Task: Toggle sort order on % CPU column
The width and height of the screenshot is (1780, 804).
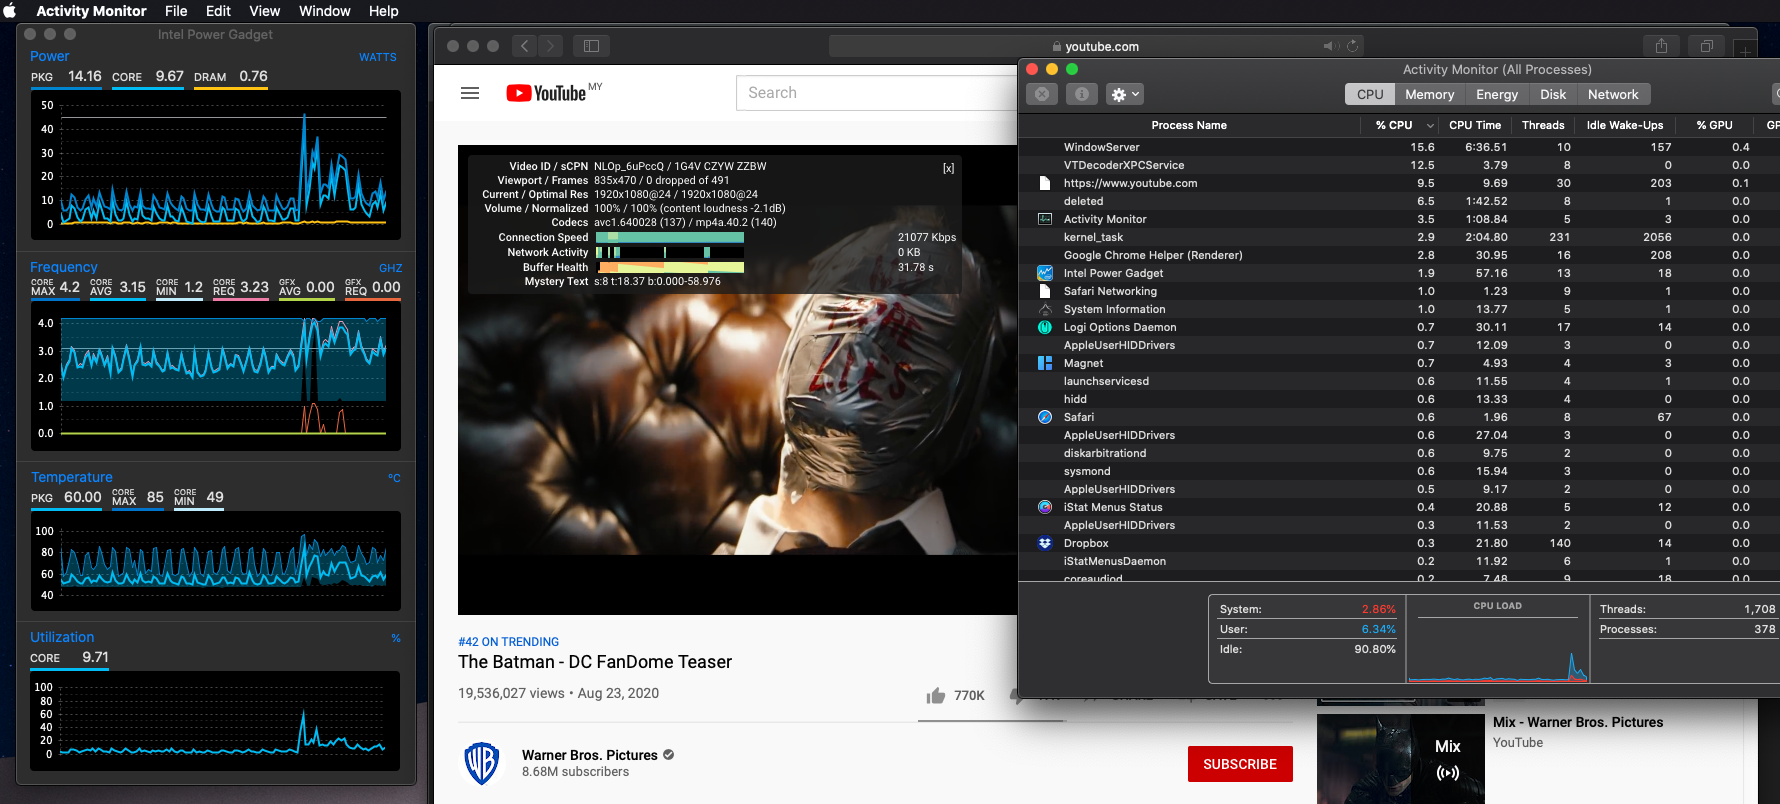Action: tap(1400, 125)
